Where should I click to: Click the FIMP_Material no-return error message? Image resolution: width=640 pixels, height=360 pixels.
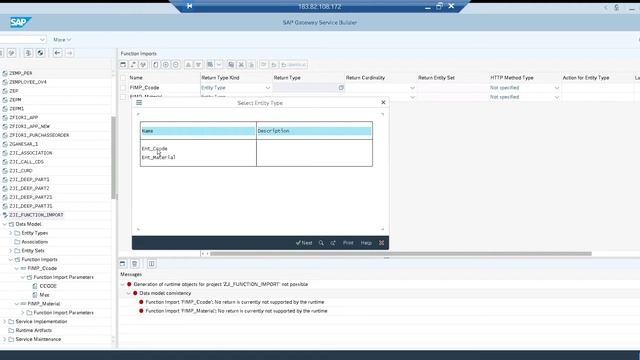coord(236,311)
